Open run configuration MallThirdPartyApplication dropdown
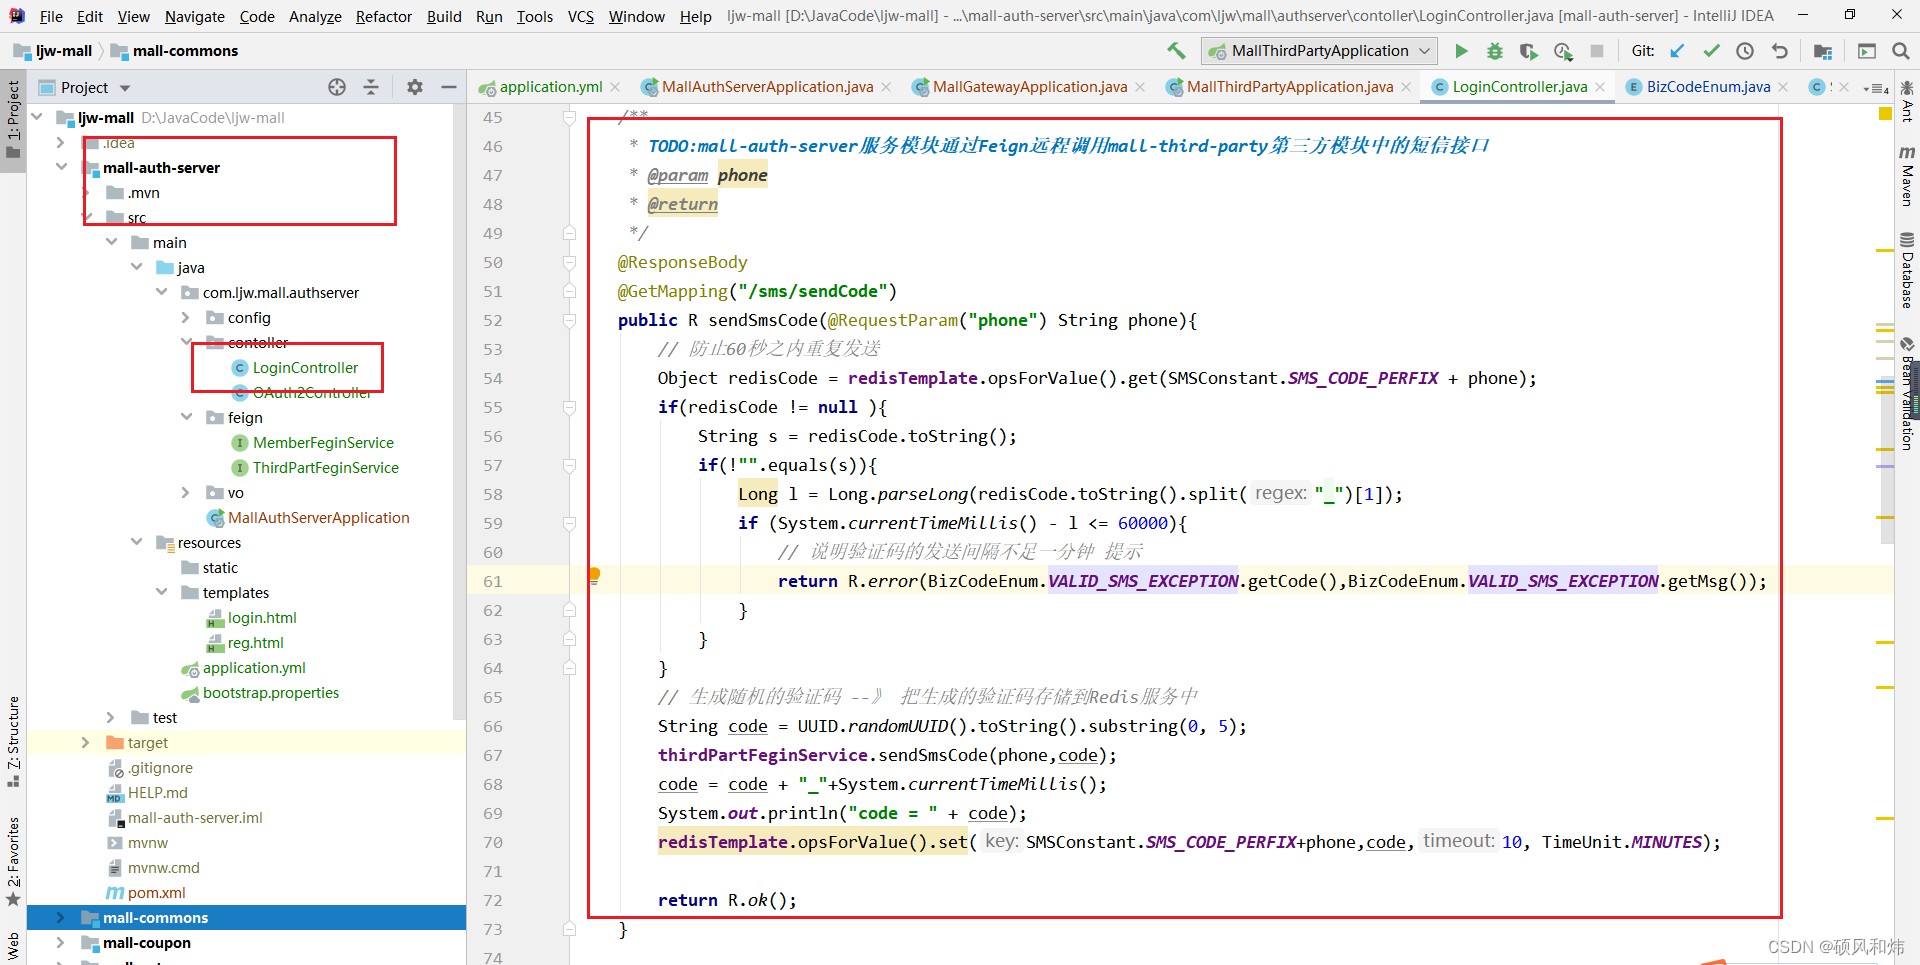The image size is (1920, 965). (1320, 51)
